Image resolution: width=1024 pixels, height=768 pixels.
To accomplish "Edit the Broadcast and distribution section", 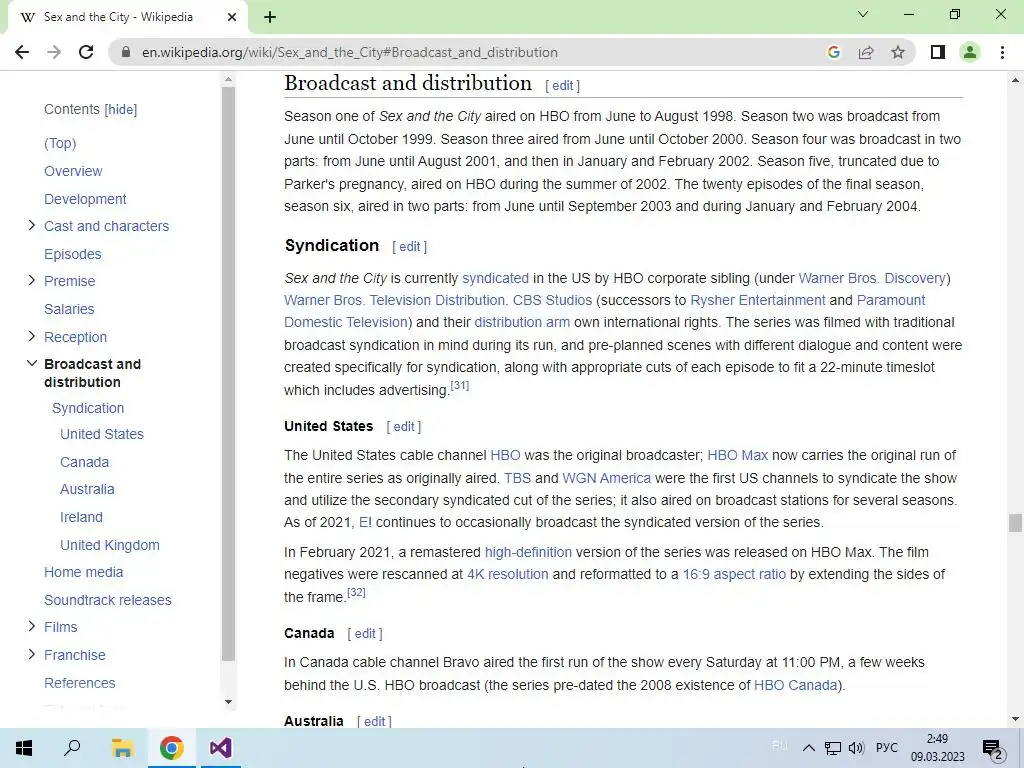I will (562, 86).
